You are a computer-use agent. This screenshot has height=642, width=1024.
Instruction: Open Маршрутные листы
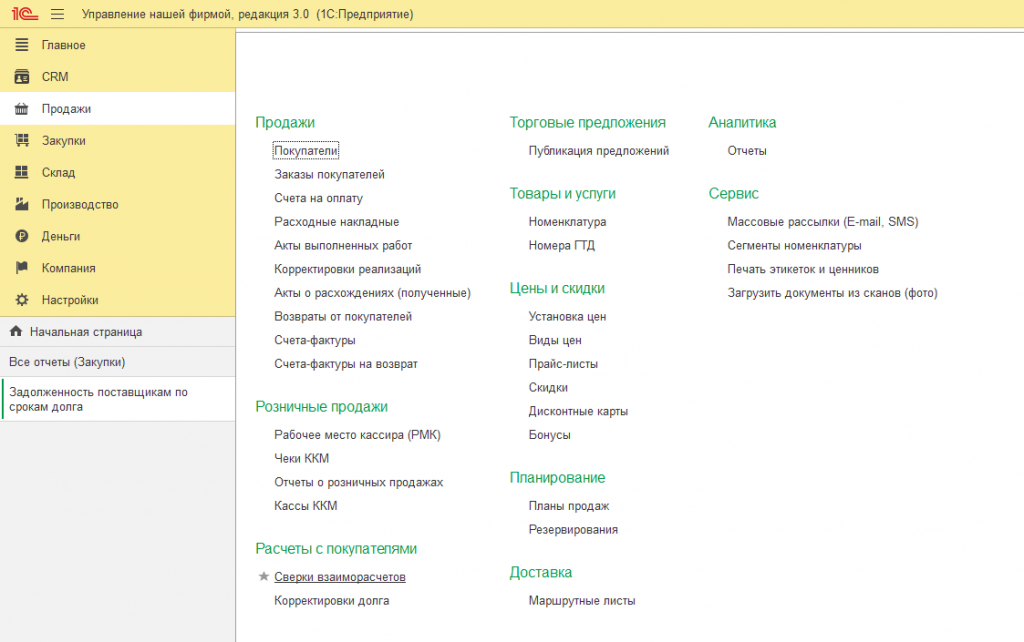point(582,600)
